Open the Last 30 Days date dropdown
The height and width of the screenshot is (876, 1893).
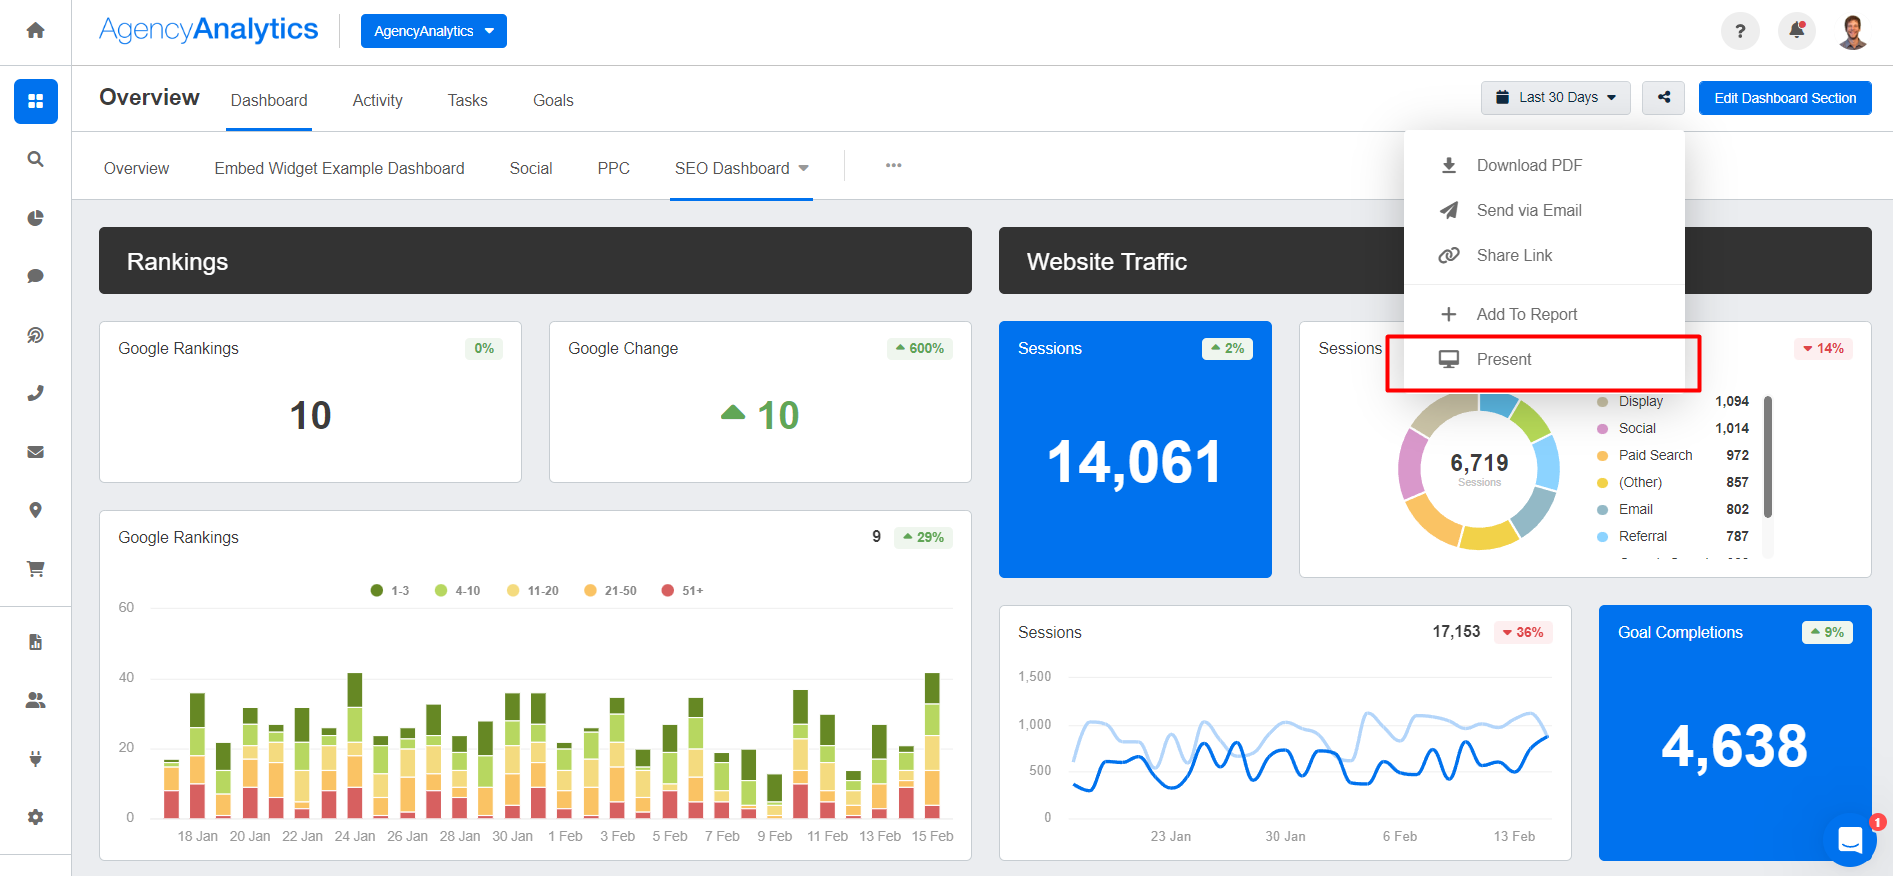point(1555,98)
